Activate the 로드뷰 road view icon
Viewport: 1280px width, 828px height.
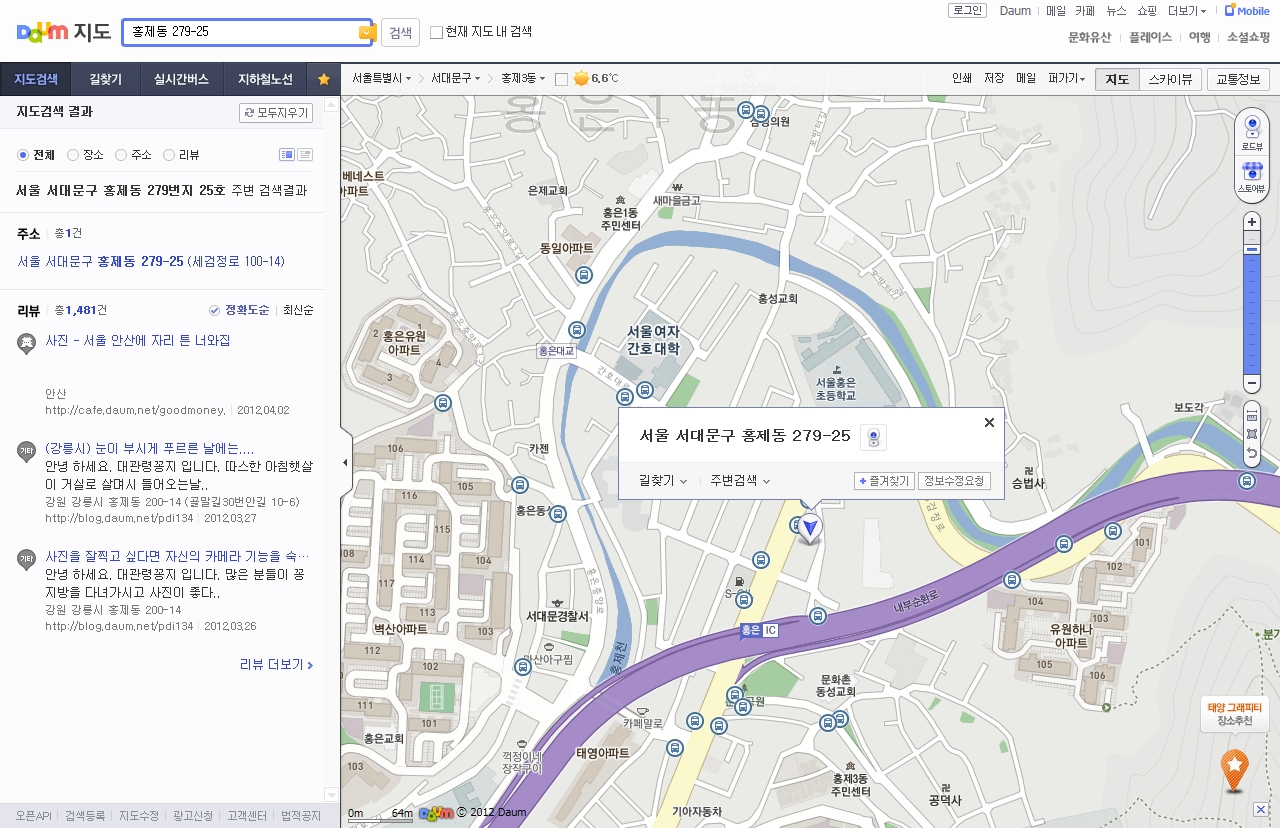(x=1251, y=133)
